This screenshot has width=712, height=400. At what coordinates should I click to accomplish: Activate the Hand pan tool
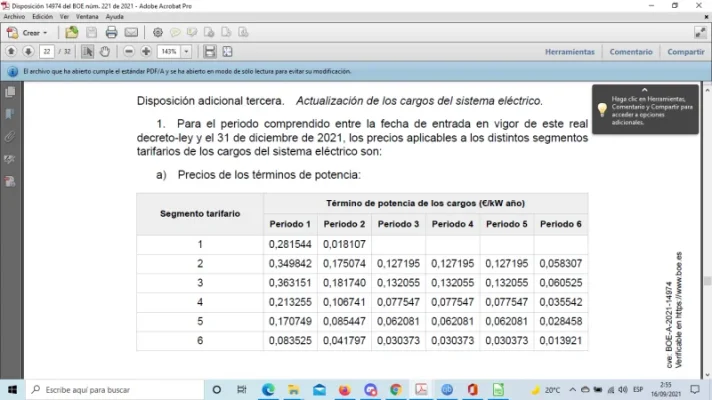click(x=104, y=52)
